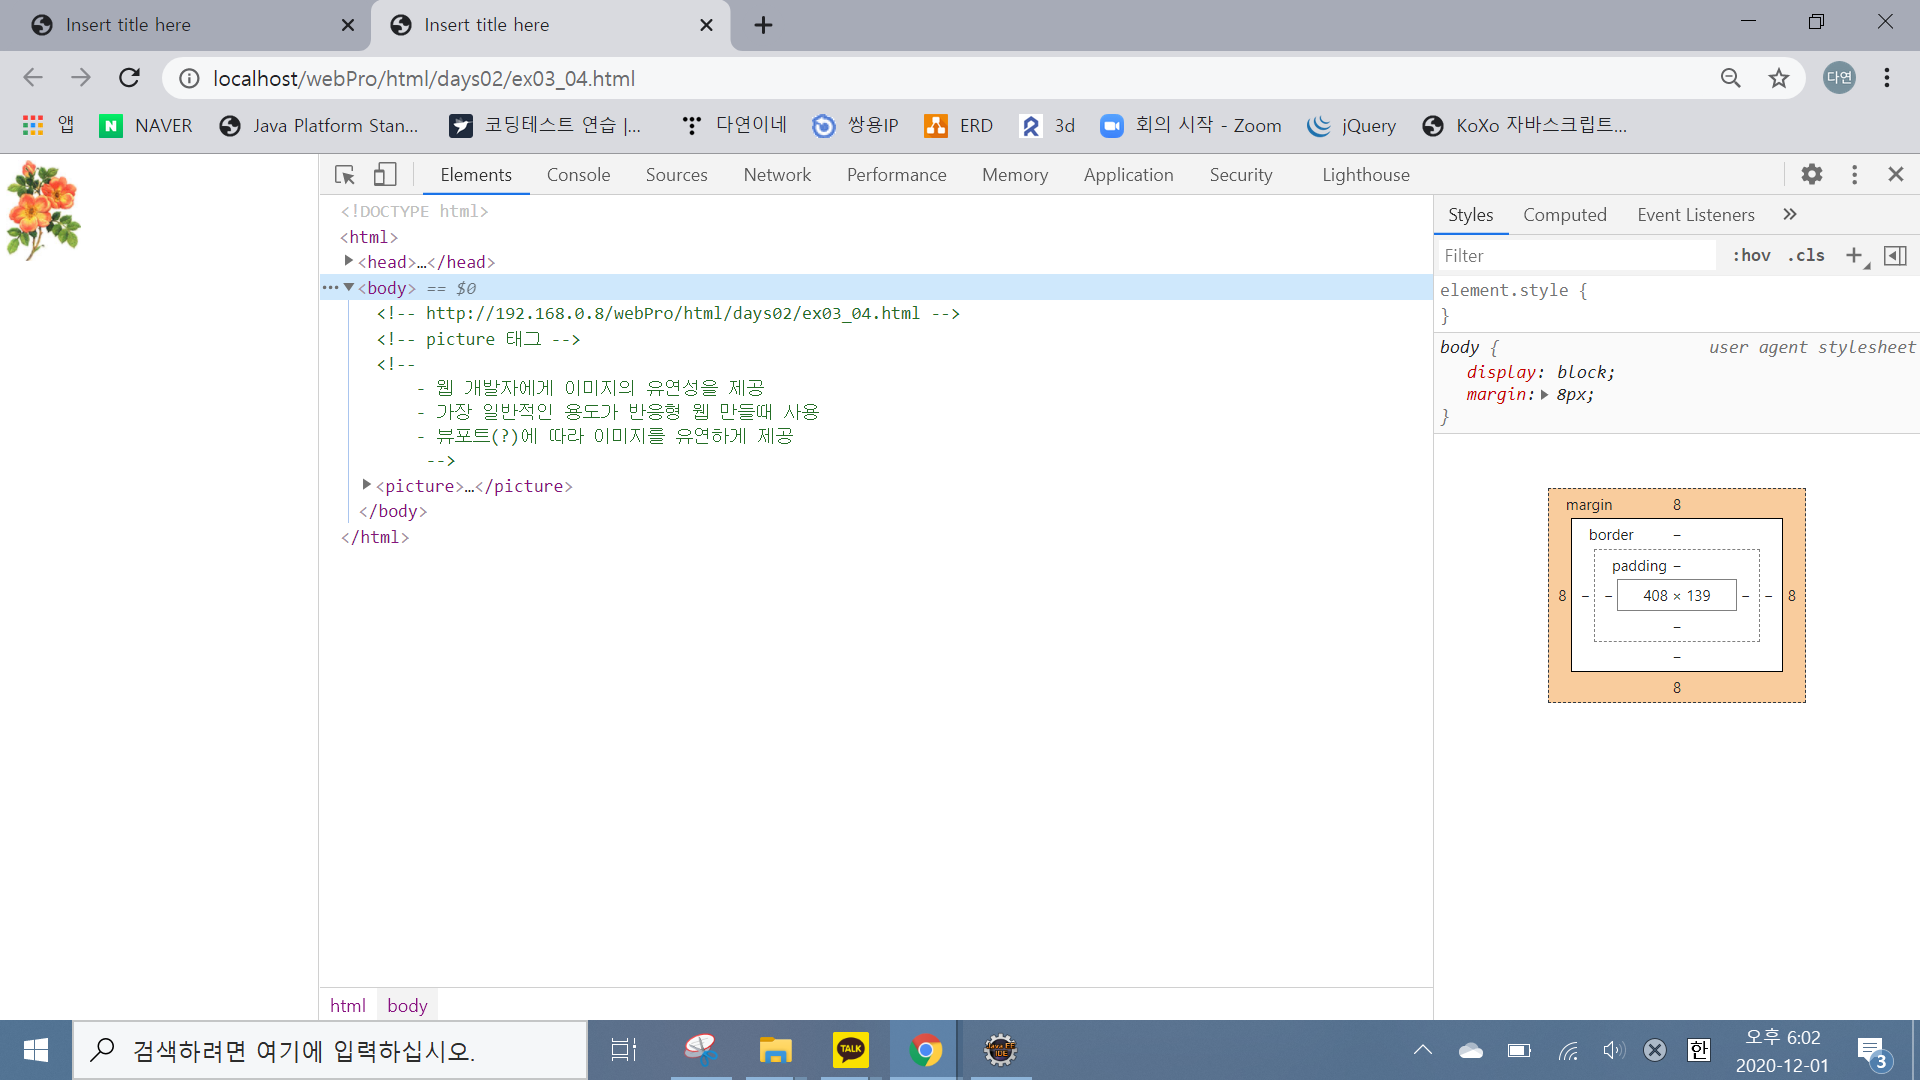Toggle the :hov element state panel
The height and width of the screenshot is (1080, 1920).
coord(1751,256)
